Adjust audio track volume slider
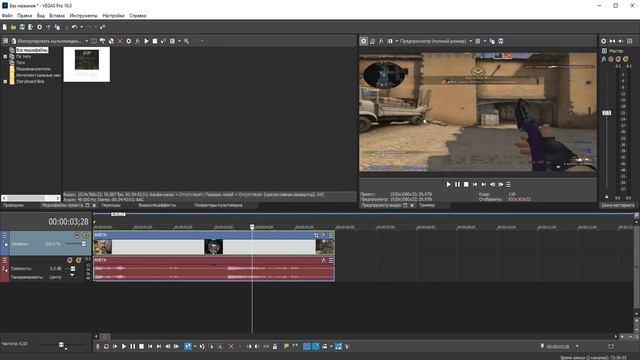Viewport: 640px width, 360px height. point(73,269)
